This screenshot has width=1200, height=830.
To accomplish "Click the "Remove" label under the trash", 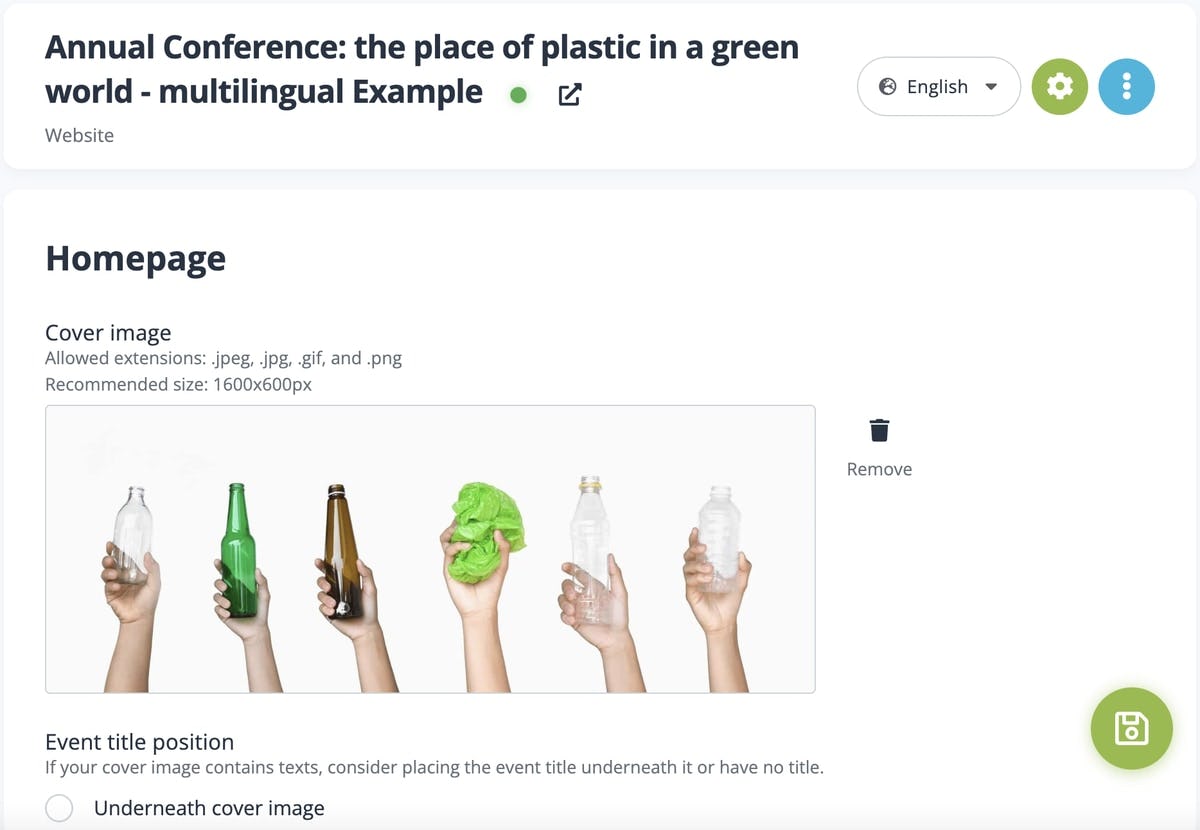I will 879,469.
